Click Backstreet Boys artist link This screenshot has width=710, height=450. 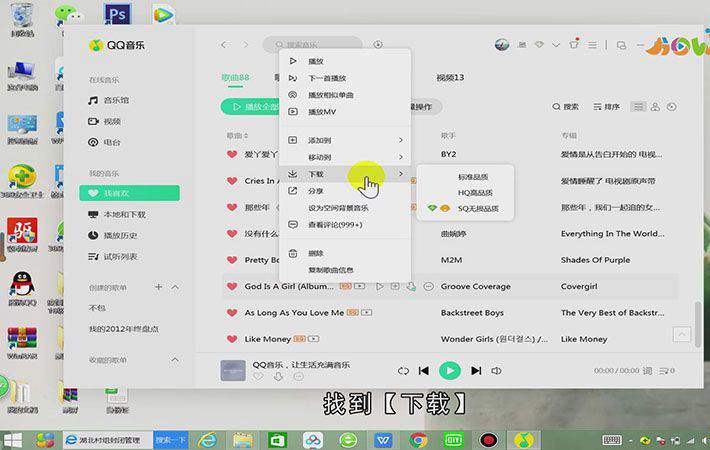472,313
